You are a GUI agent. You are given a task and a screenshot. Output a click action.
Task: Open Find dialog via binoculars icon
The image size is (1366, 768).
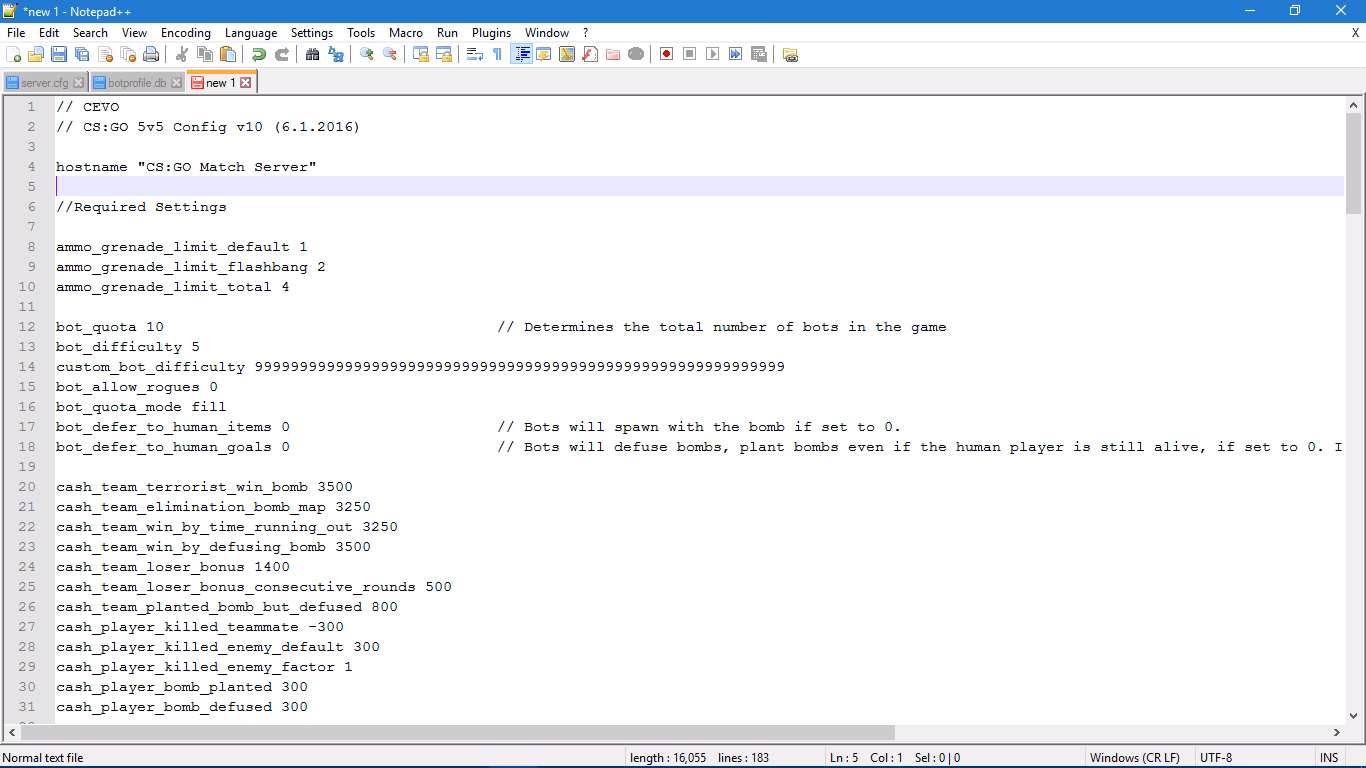(x=313, y=54)
